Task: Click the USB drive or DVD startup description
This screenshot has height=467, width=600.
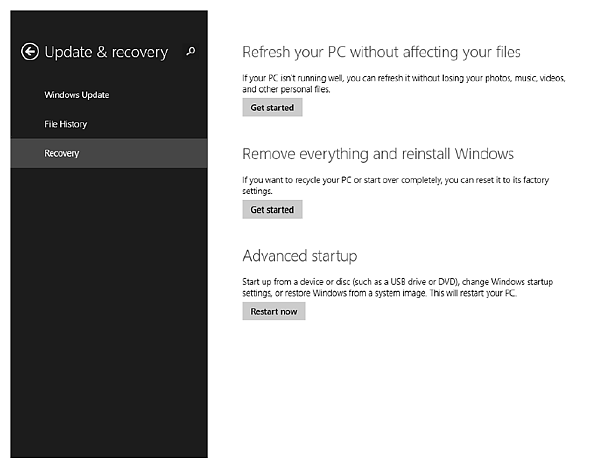Action: pos(395,286)
